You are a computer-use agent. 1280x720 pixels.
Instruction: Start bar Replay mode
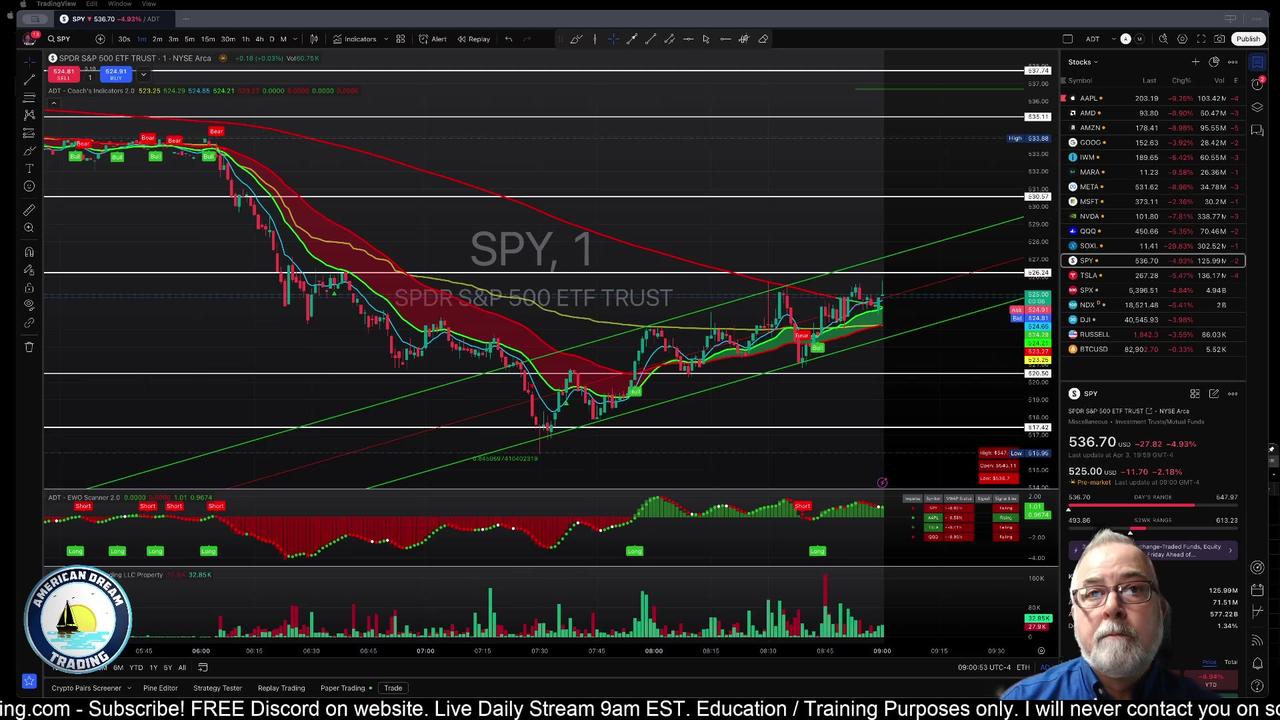pos(474,39)
